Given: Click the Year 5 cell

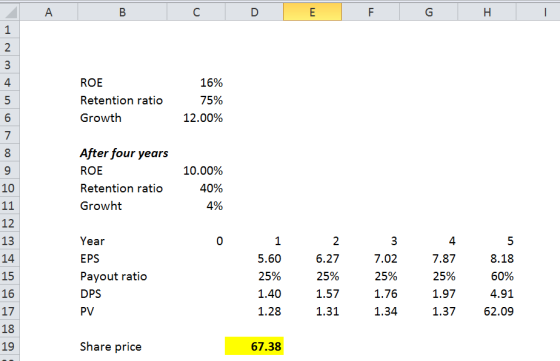Looking at the screenshot, I should (510, 241).
